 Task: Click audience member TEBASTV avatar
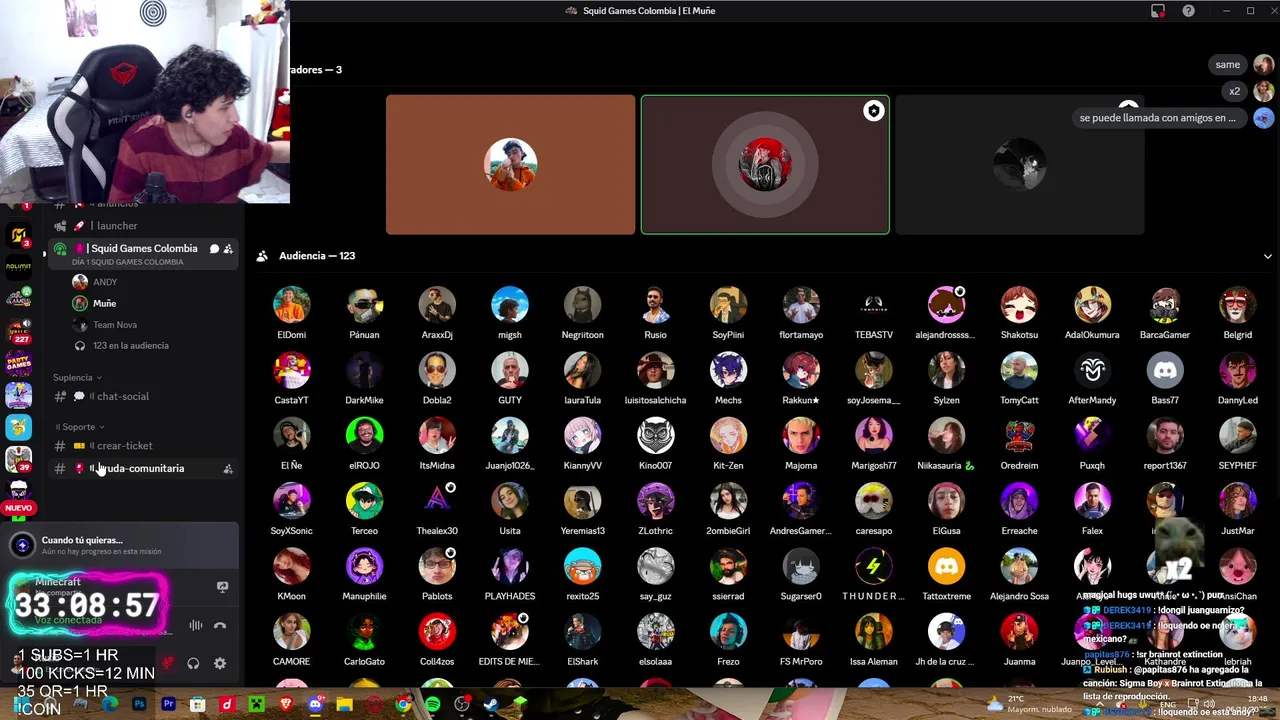874,306
